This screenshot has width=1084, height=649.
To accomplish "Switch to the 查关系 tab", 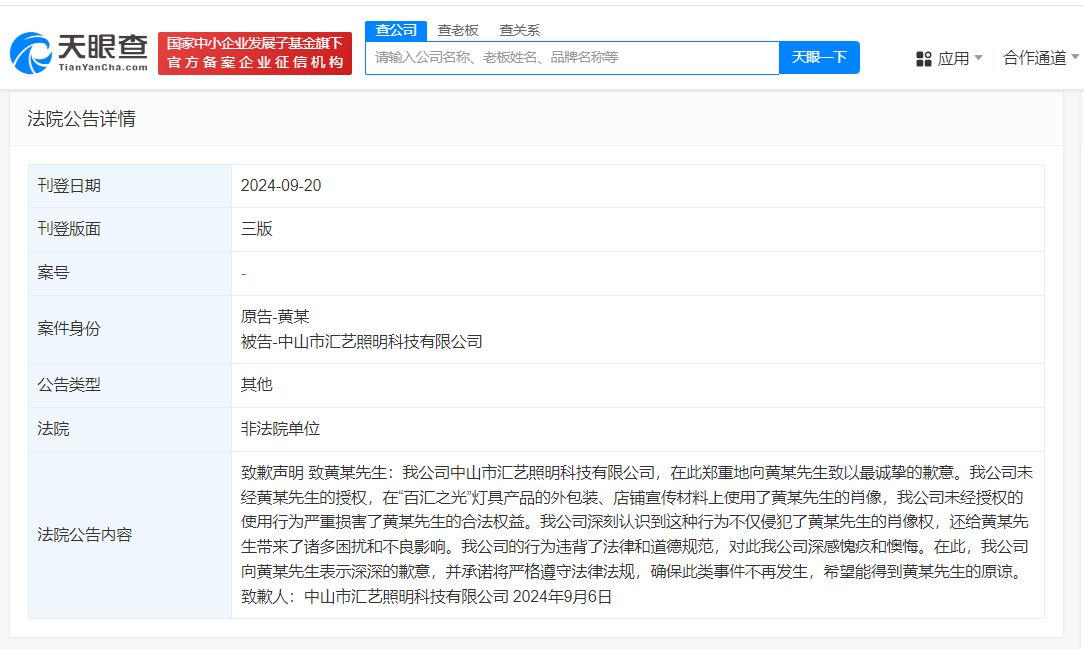I will pyautogui.click(x=519, y=30).
